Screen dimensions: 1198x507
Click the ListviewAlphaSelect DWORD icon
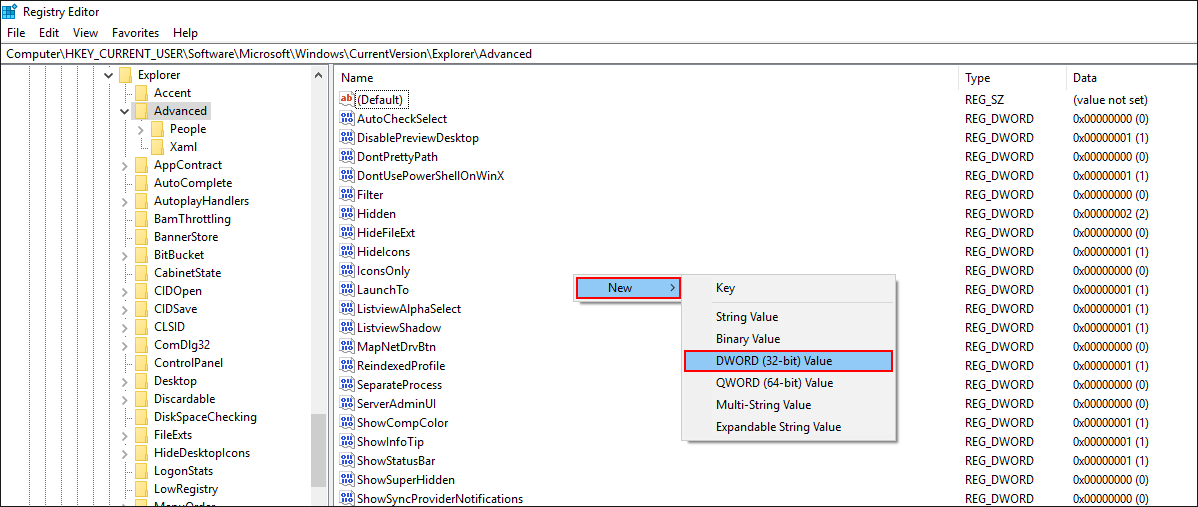(x=347, y=308)
